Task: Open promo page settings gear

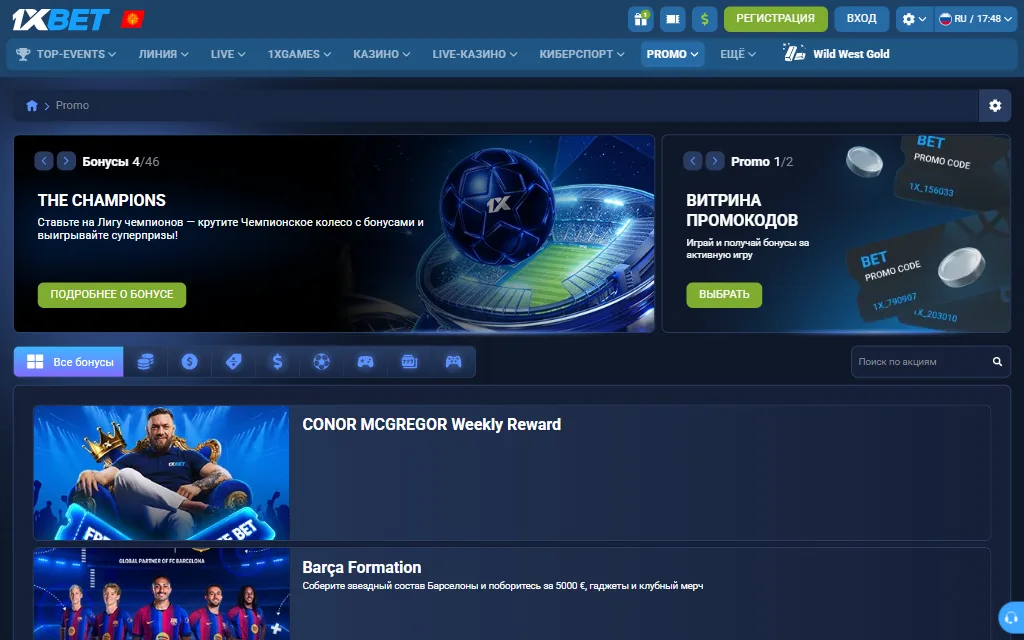Action: click(x=995, y=106)
